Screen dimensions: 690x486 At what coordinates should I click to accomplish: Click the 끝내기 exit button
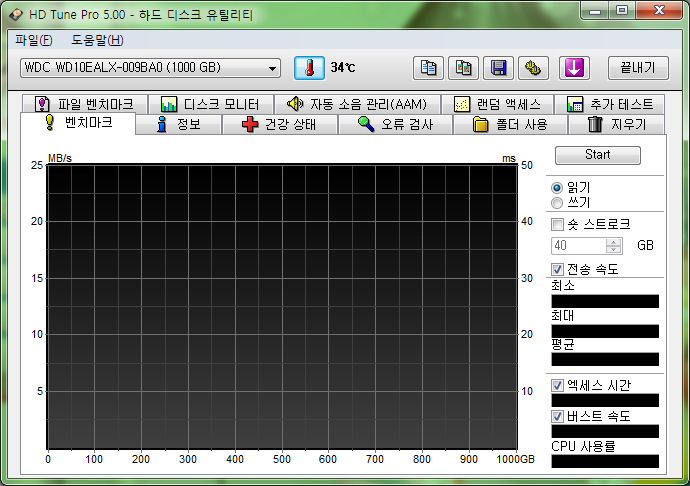pos(638,68)
